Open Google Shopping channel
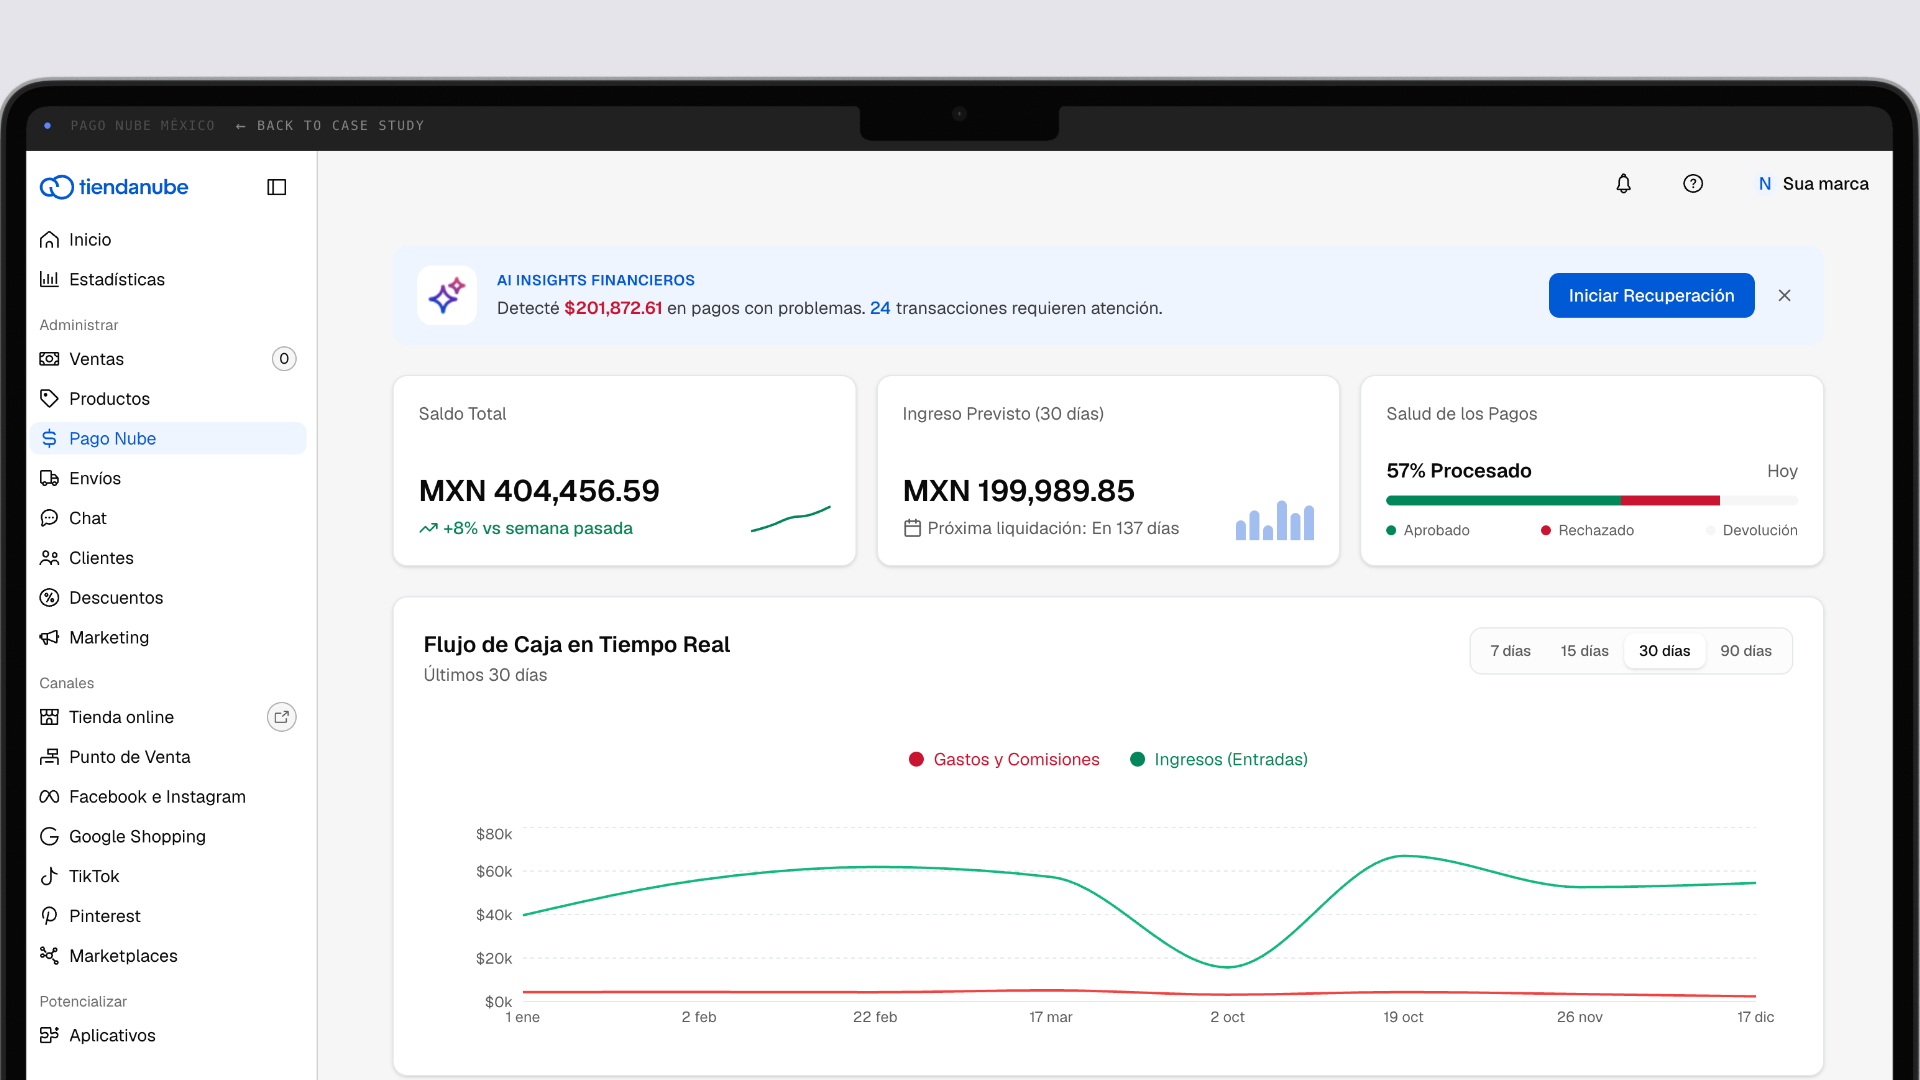 168,836
